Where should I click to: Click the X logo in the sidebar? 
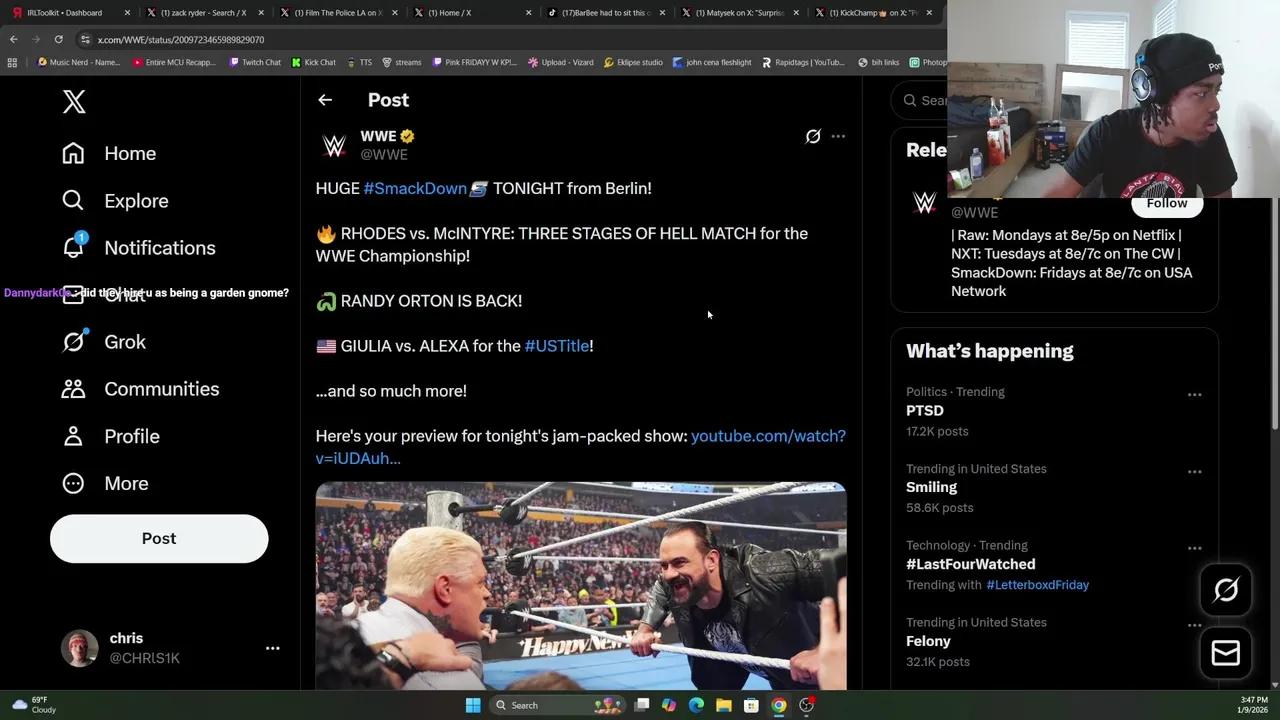point(74,101)
